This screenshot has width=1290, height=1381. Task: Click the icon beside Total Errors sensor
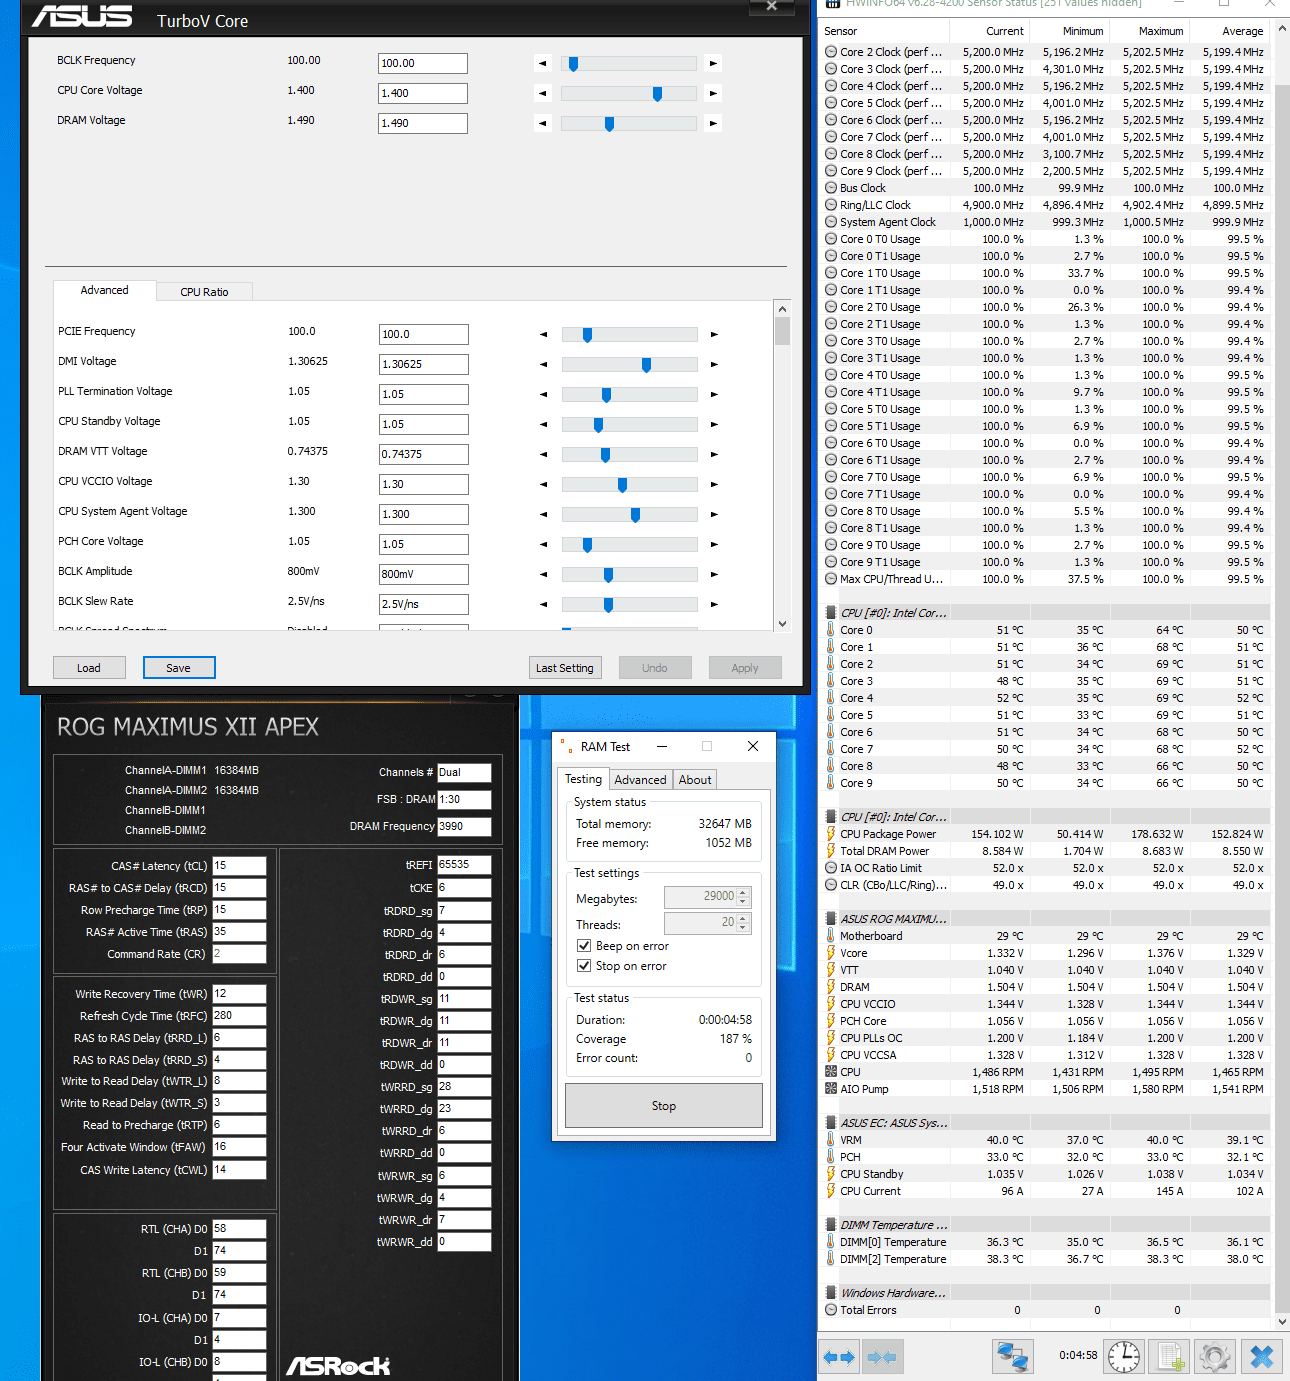click(831, 1310)
